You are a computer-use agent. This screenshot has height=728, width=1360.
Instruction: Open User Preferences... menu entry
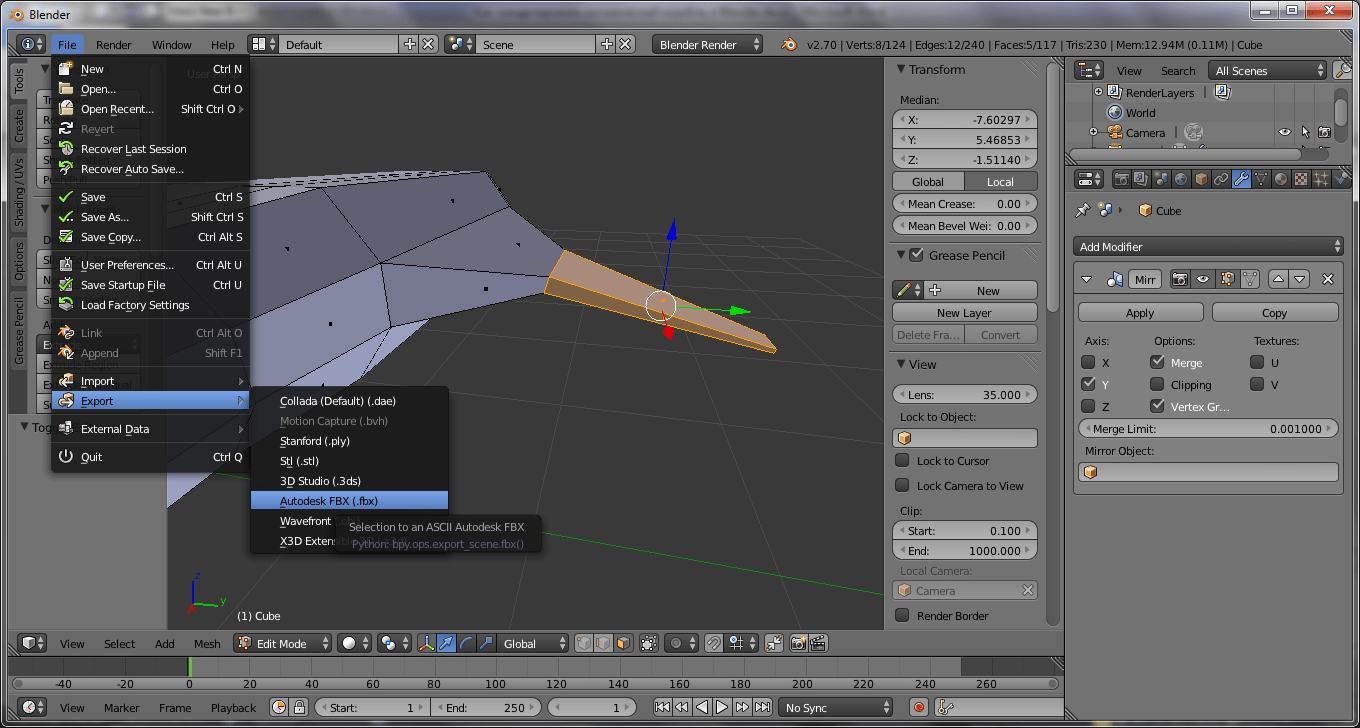[150, 264]
